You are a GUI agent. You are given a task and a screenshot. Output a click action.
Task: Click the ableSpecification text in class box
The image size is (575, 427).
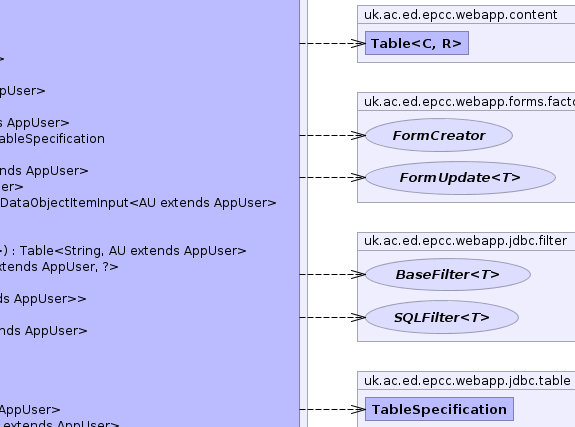[52, 139]
